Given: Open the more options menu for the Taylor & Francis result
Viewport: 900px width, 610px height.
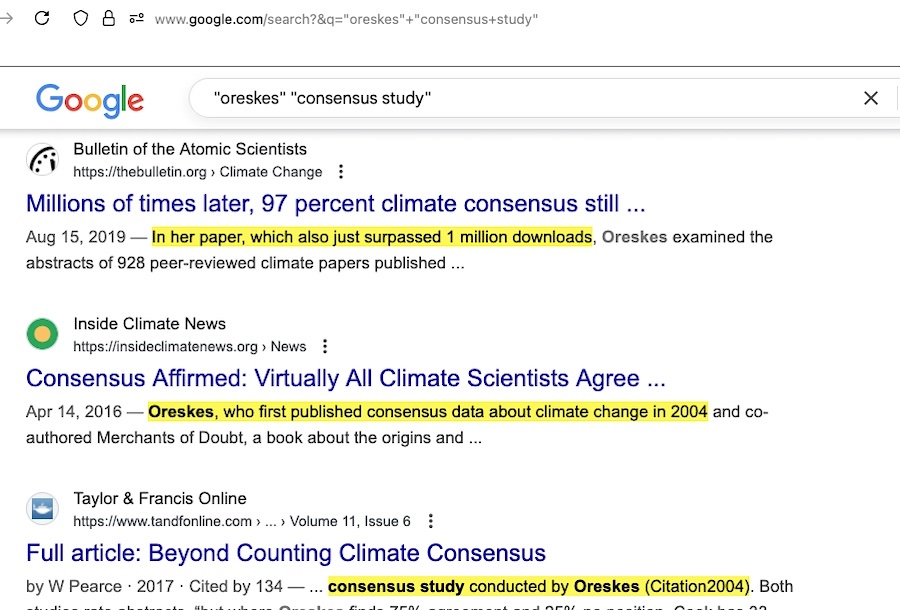Looking at the screenshot, I should (430, 521).
